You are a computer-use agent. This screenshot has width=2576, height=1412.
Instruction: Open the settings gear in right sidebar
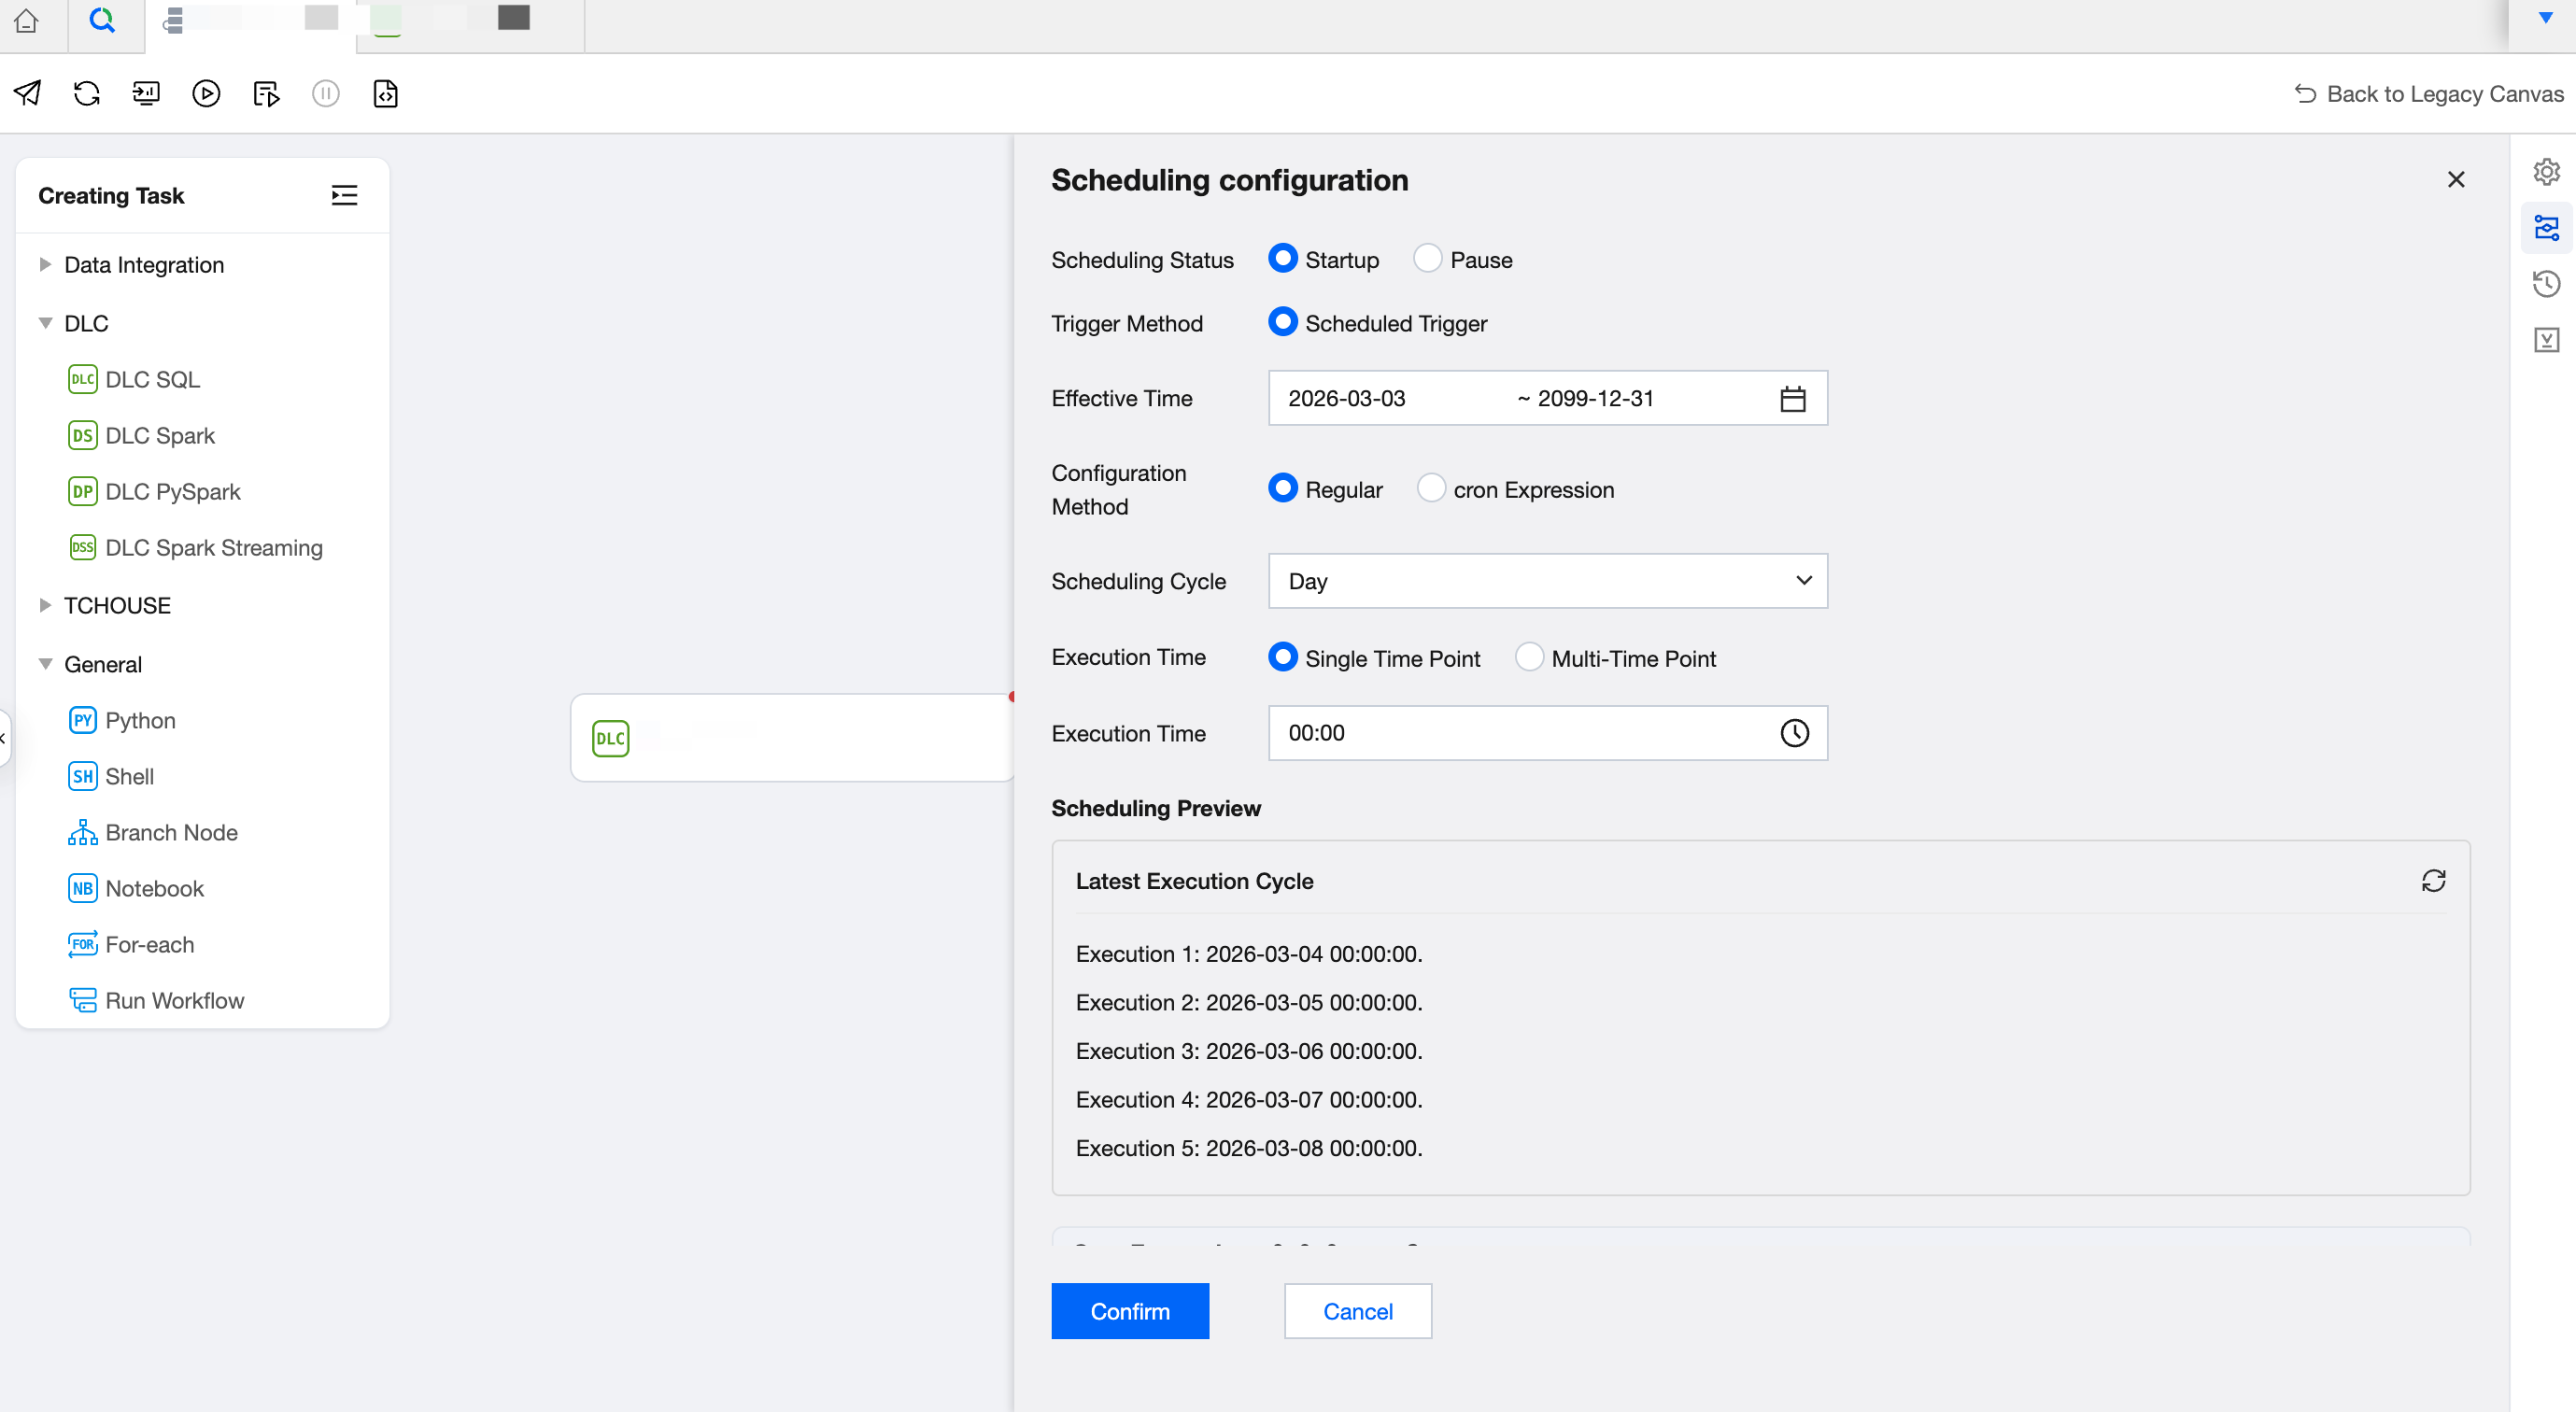pos(2546,172)
